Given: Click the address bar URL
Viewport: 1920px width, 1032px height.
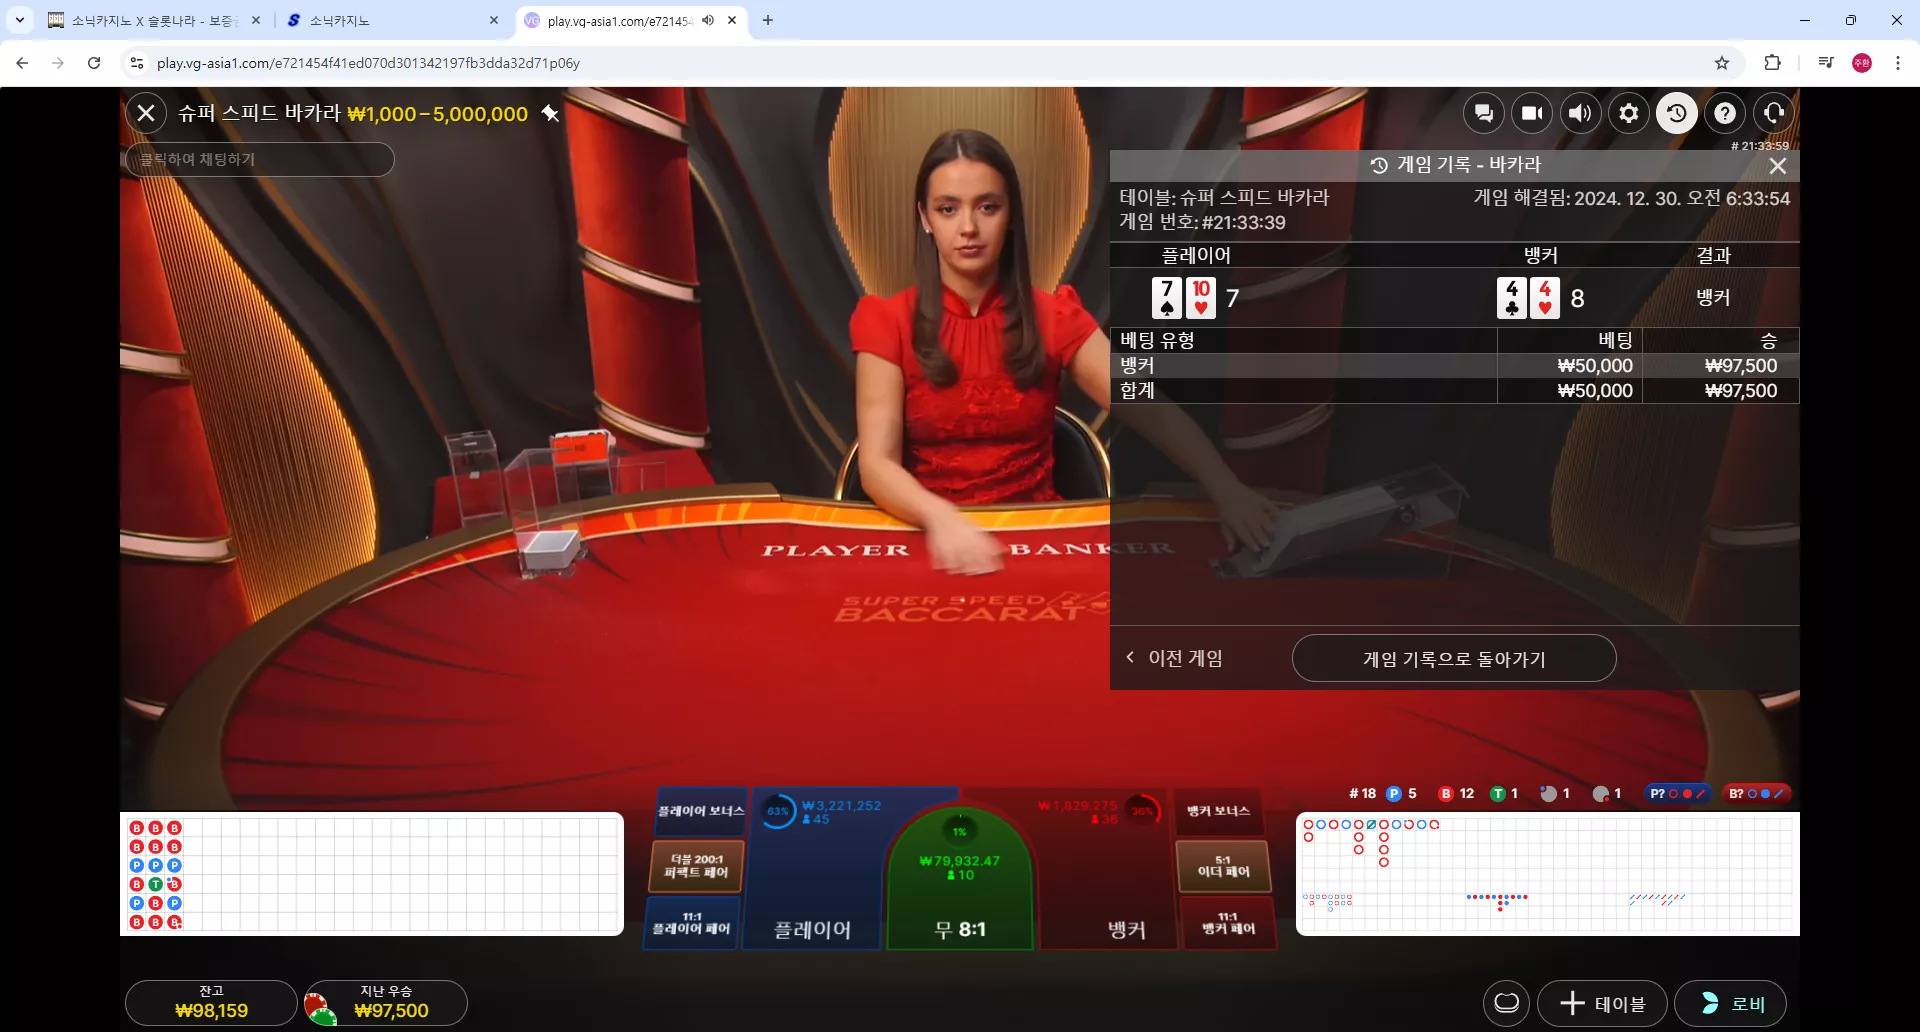Looking at the screenshot, I should click(x=368, y=63).
